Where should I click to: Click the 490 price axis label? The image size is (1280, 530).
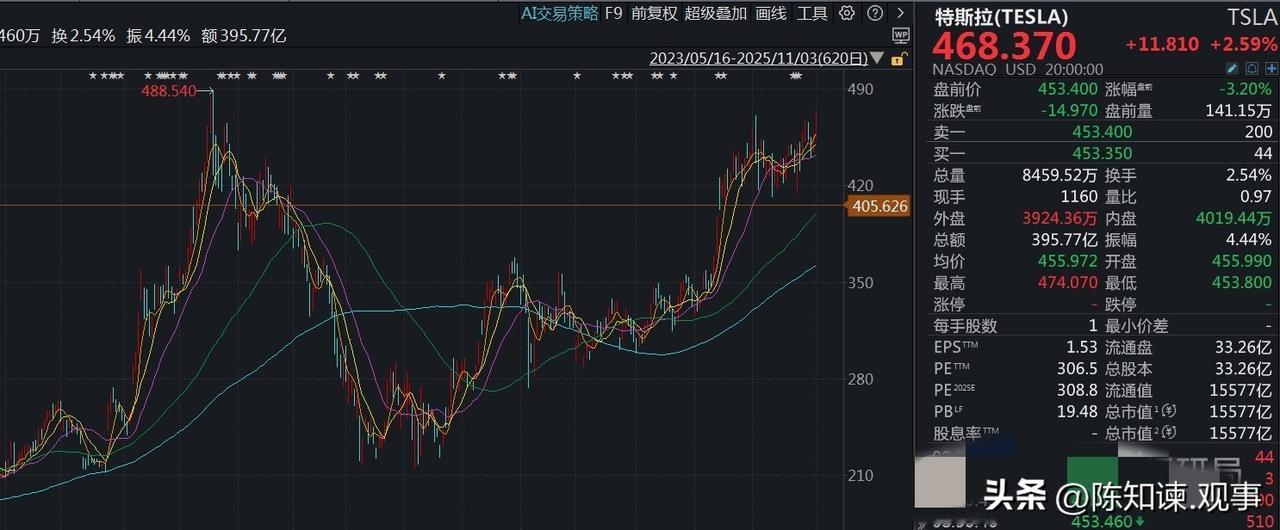[861, 89]
